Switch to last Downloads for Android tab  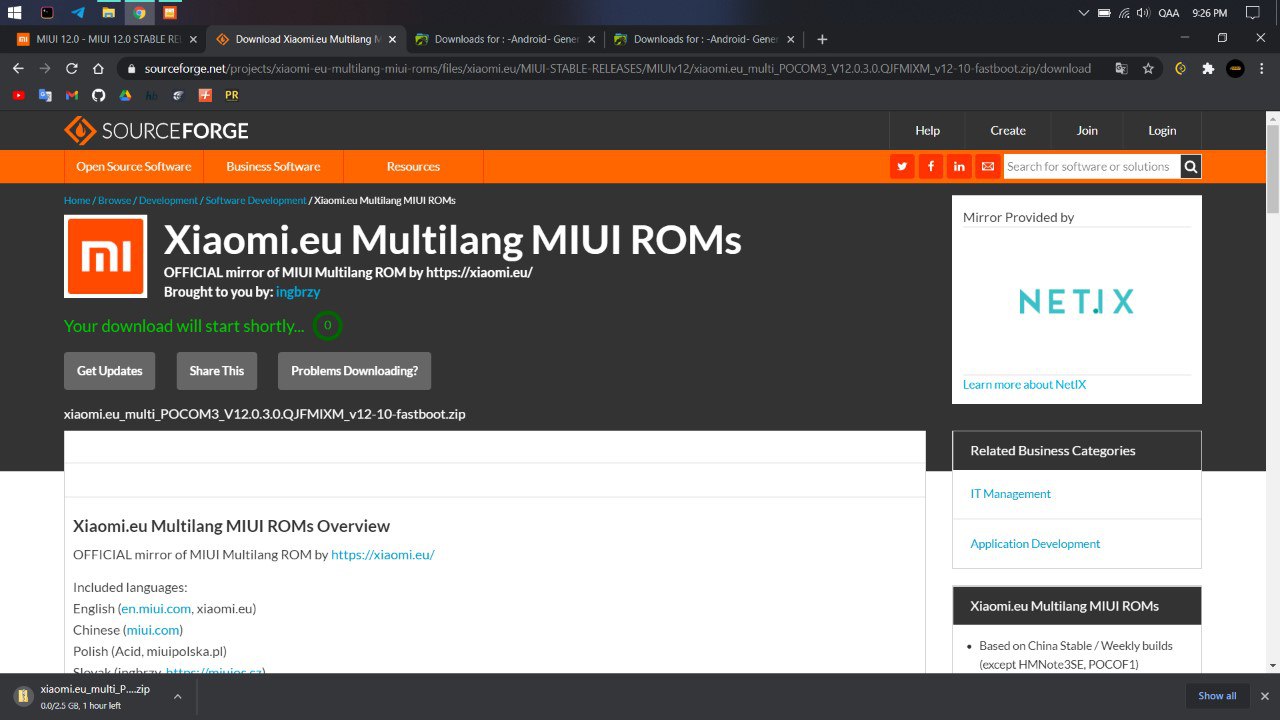[x=704, y=39]
